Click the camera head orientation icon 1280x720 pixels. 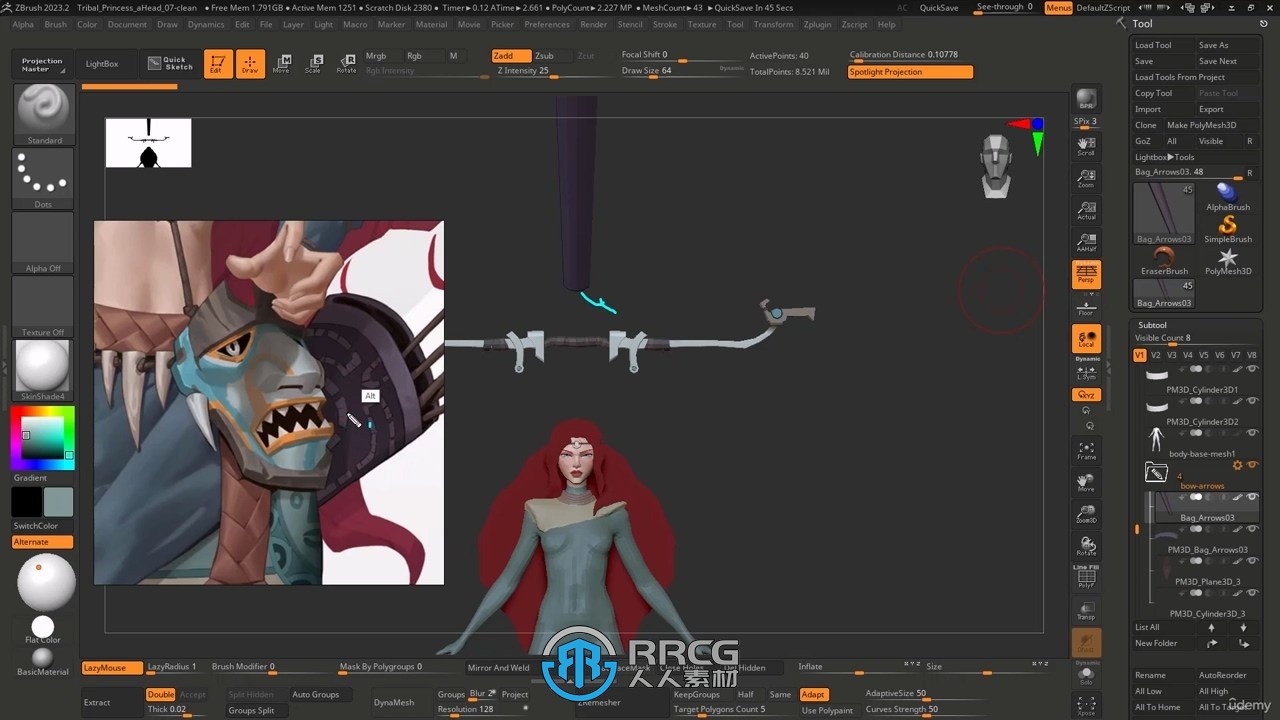[x=996, y=166]
